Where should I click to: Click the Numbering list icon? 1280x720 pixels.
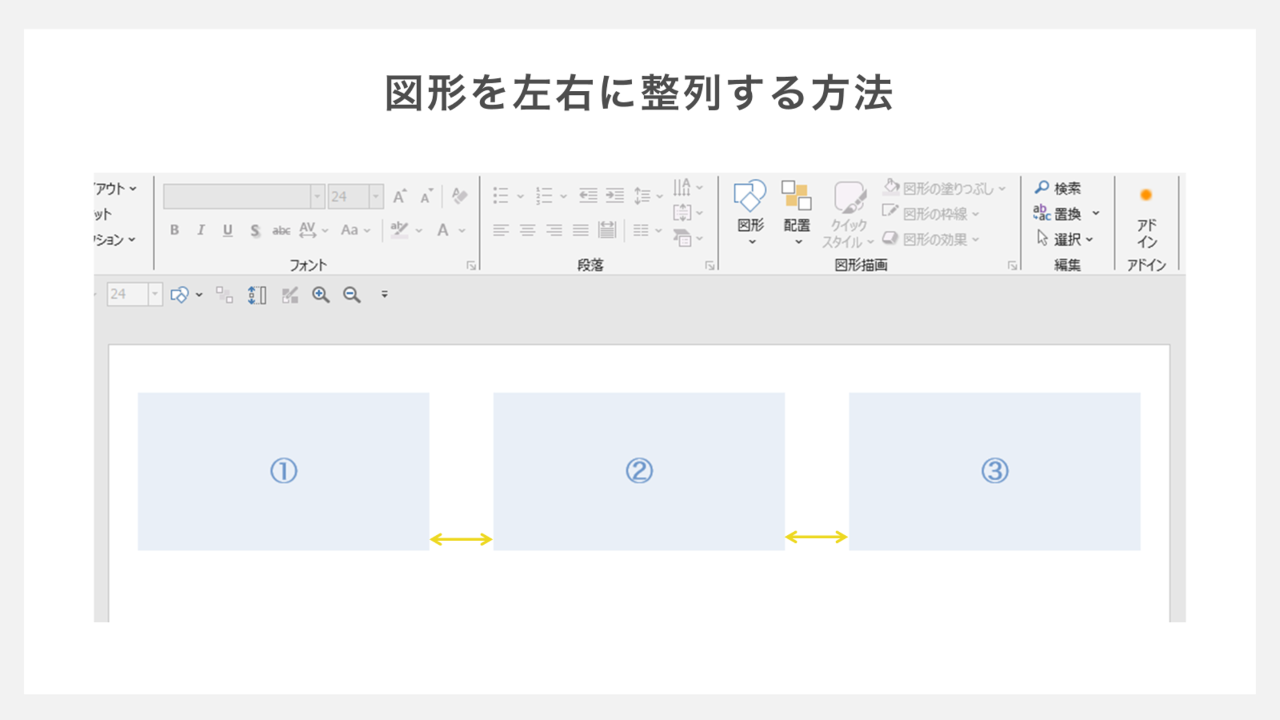click(544, 196)
